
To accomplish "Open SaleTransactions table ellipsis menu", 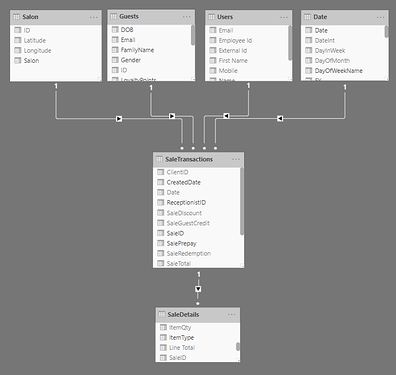I will click(236, 159).
